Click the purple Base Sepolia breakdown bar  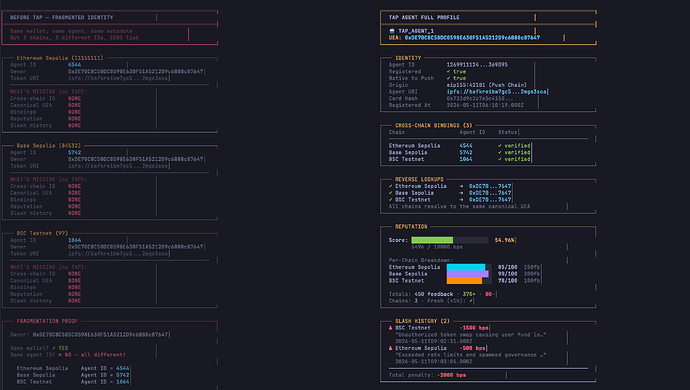pyautogui.click(x=467, y=274)
